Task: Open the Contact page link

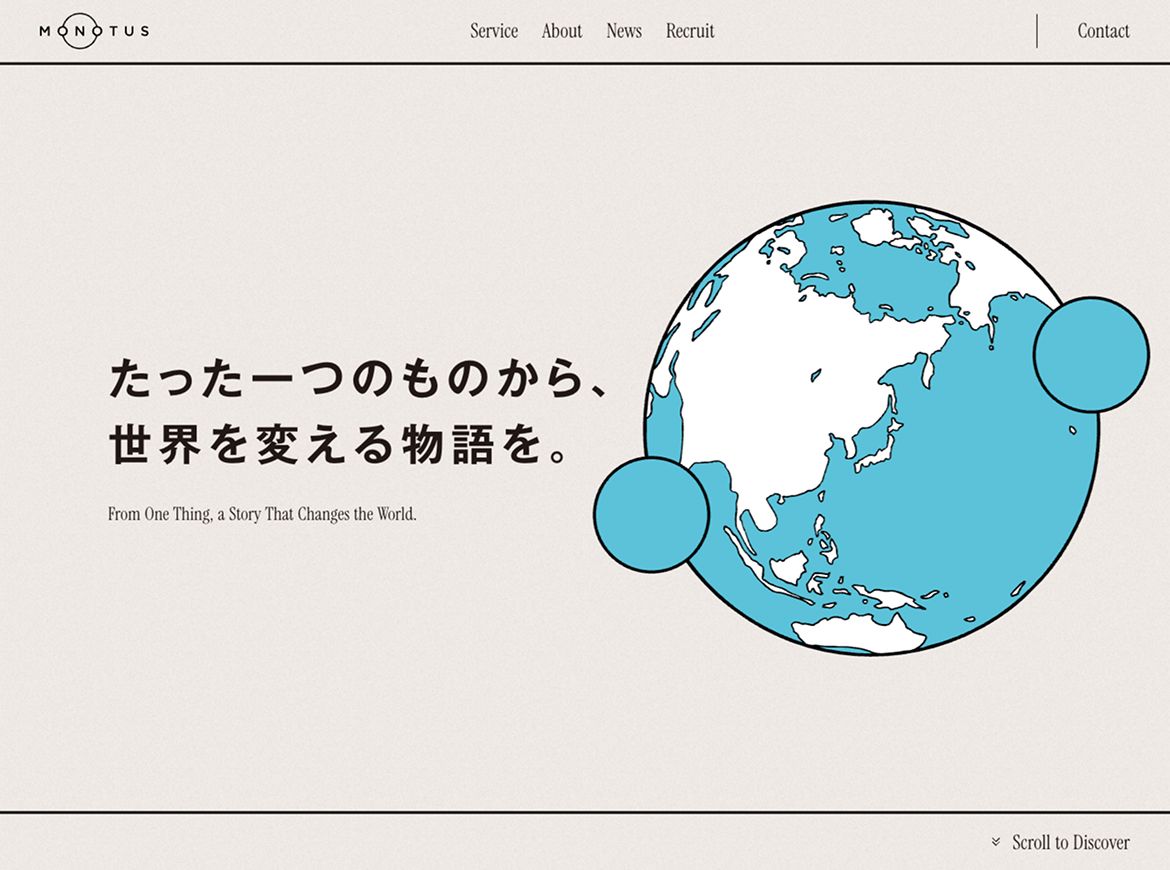Action: coord(1103,31)
